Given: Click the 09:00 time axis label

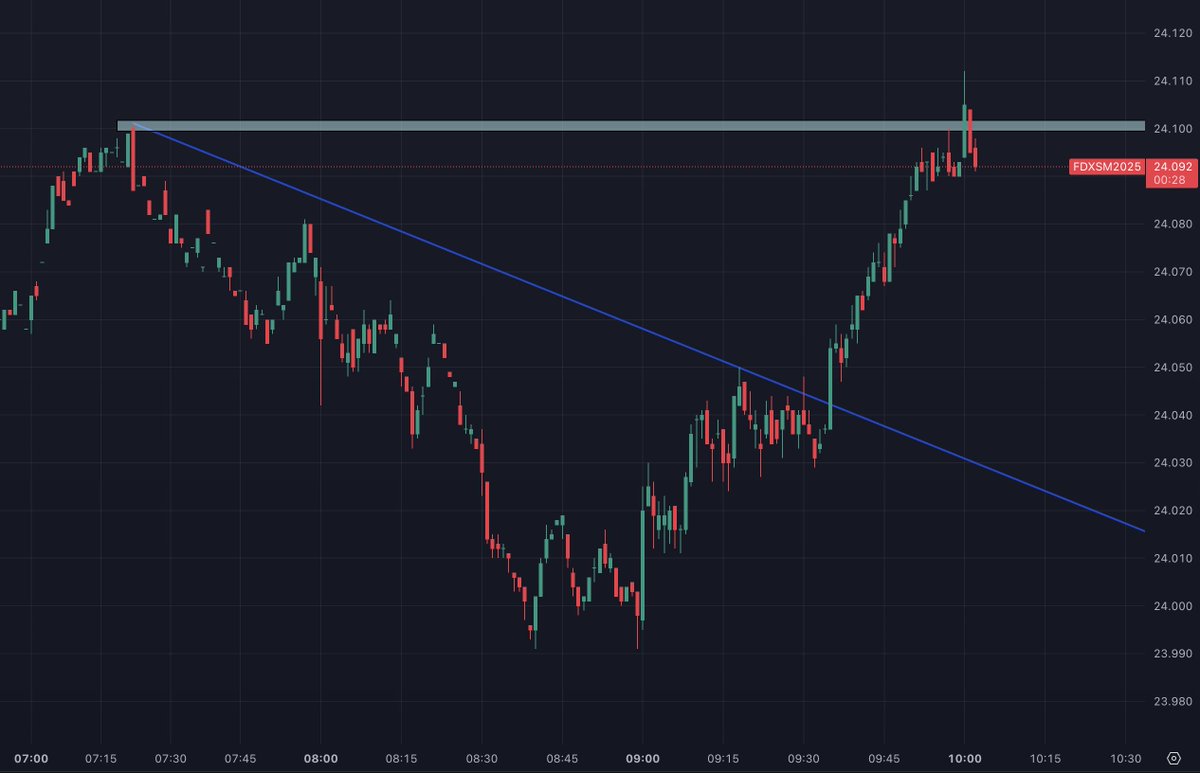Looking at the screenshot, I should pyautogui.click(x=642, y=758).
